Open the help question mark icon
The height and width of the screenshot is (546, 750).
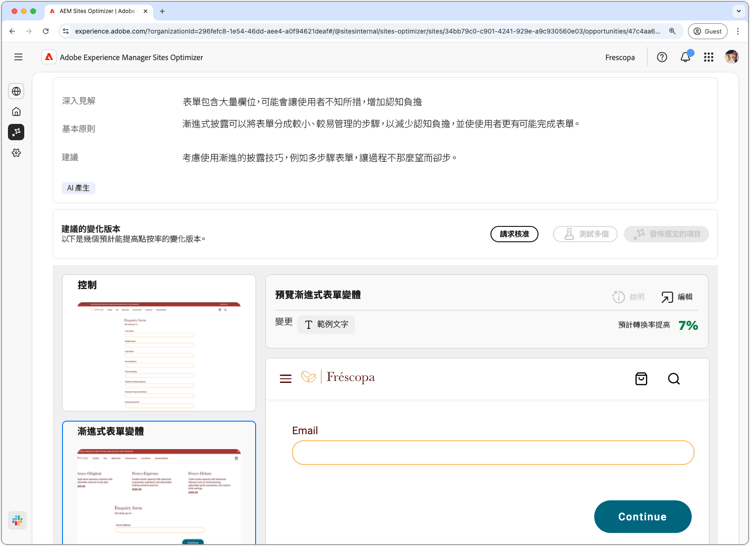pos(662,57)
